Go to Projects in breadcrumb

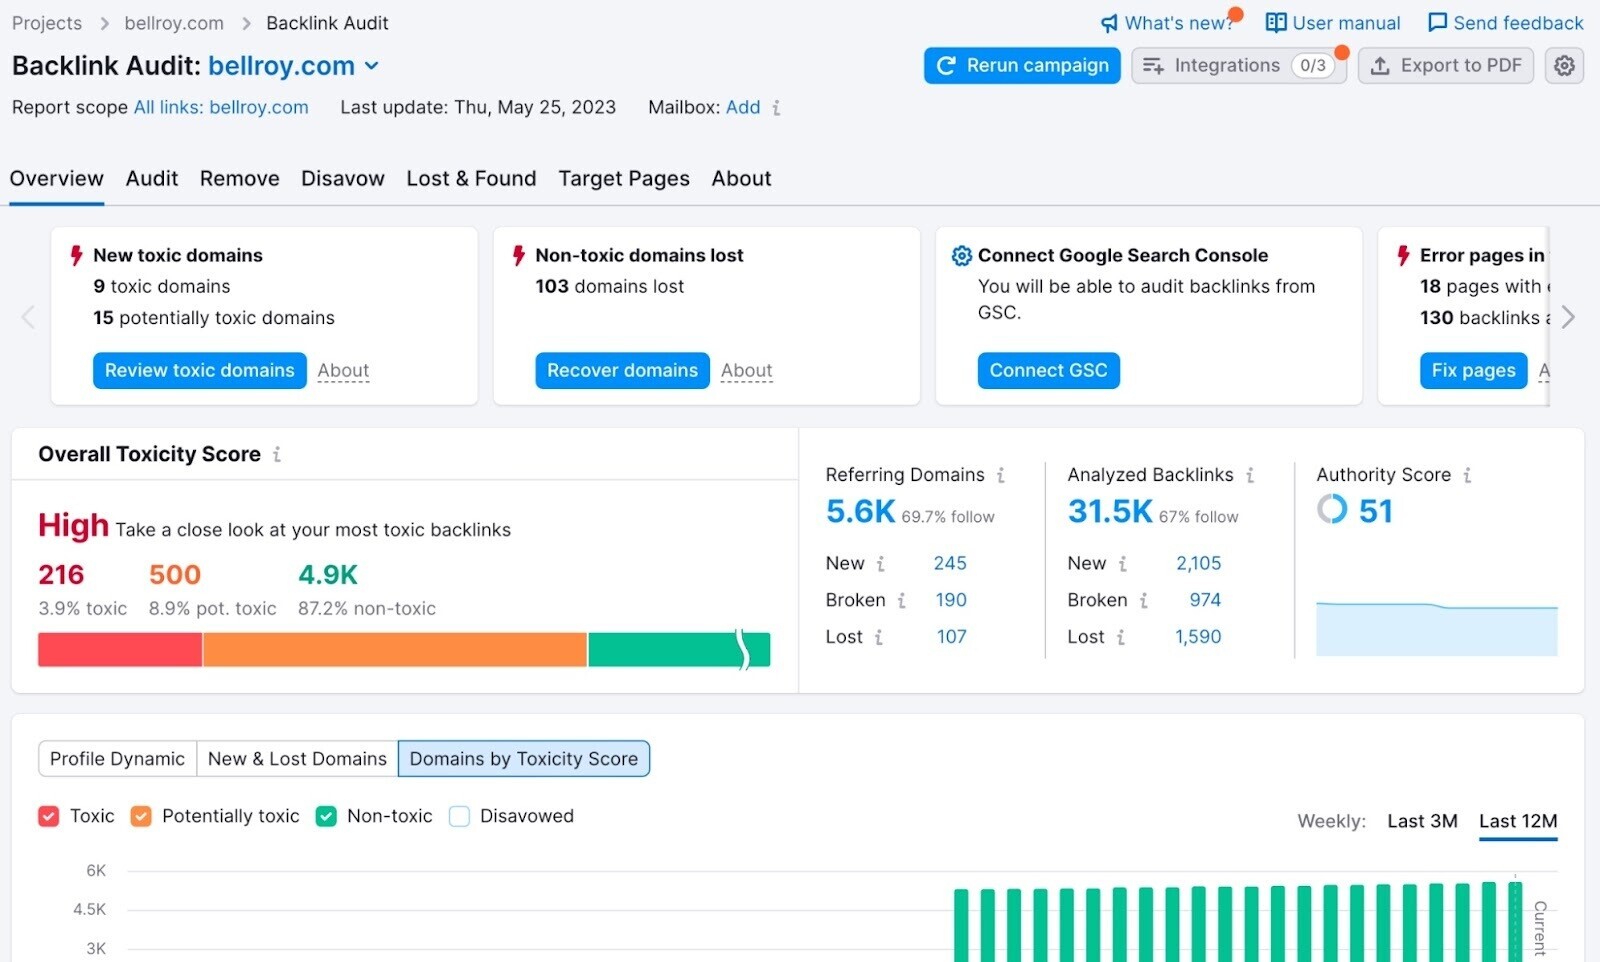tap(47, 23)
